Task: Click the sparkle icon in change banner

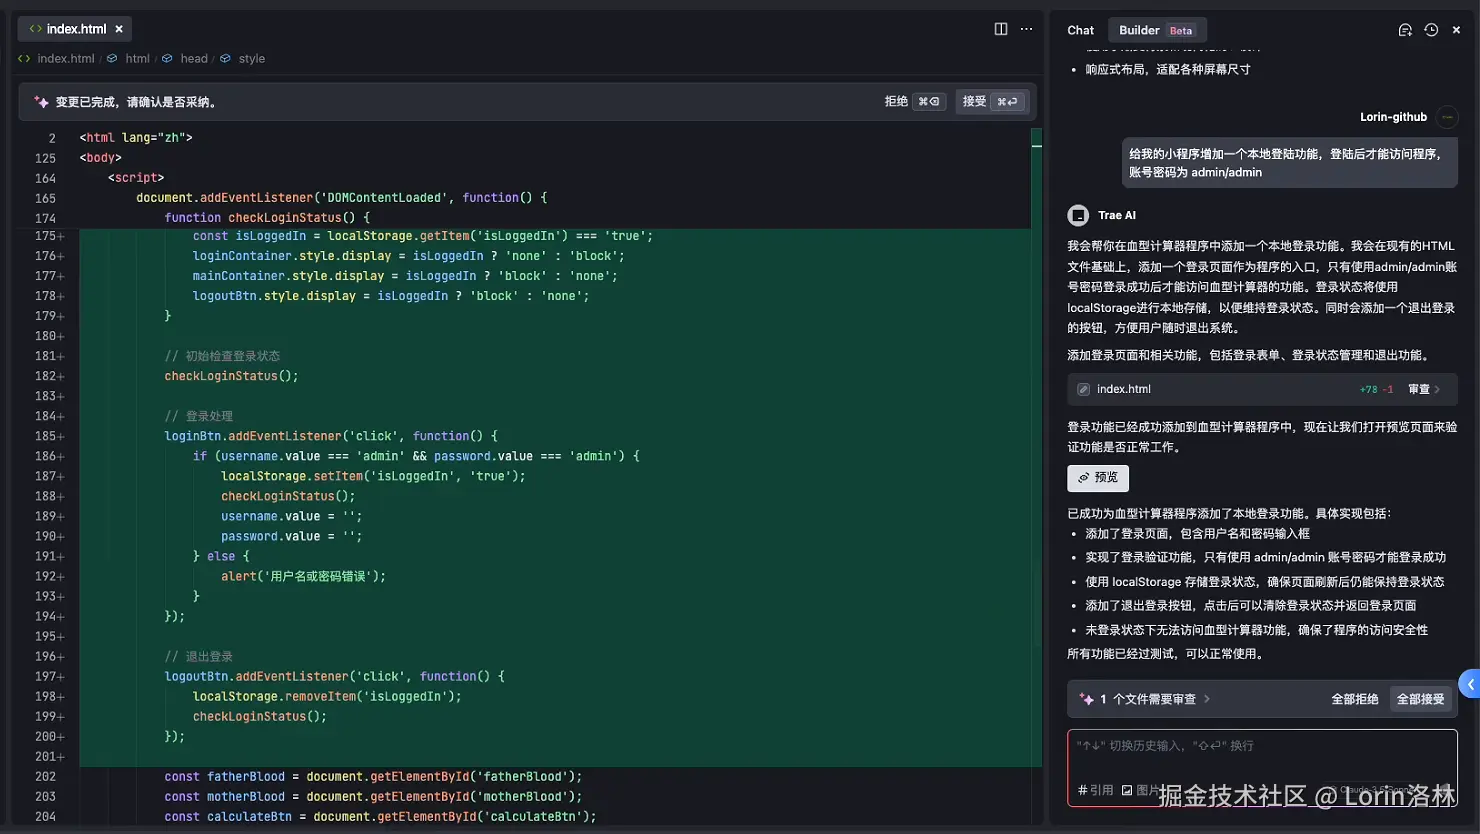Action: coord(41,102)
